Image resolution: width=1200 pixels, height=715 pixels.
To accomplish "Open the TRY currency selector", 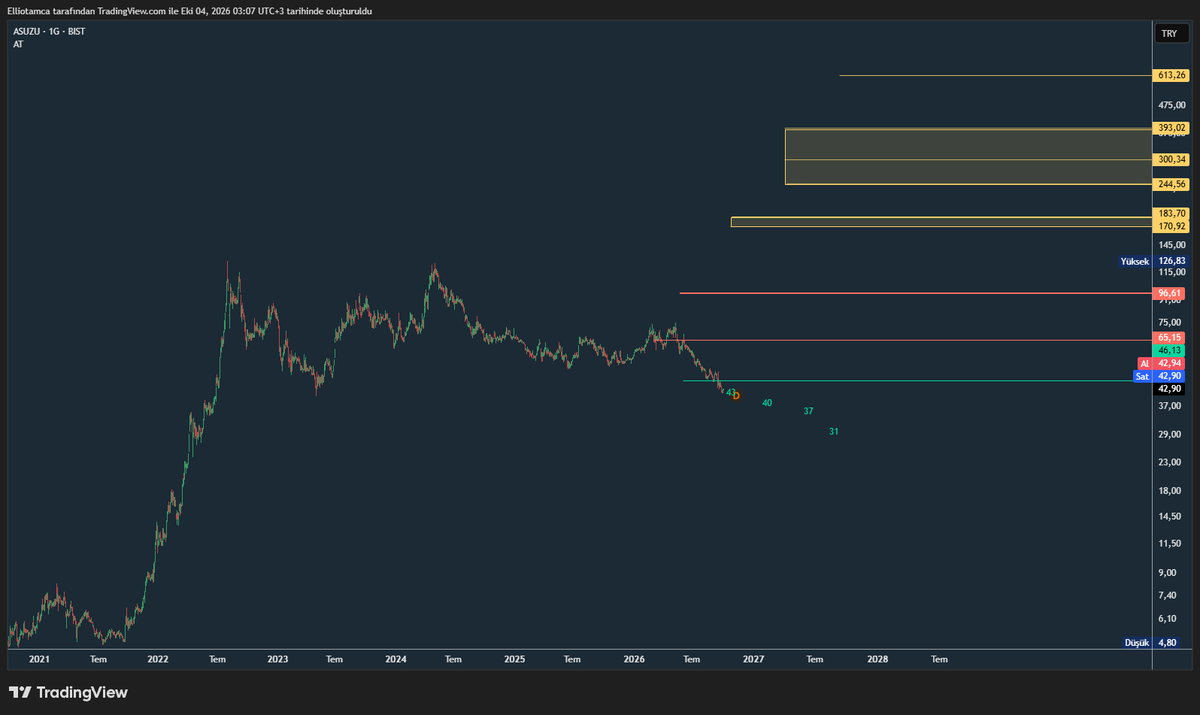I will (1169, 34).
